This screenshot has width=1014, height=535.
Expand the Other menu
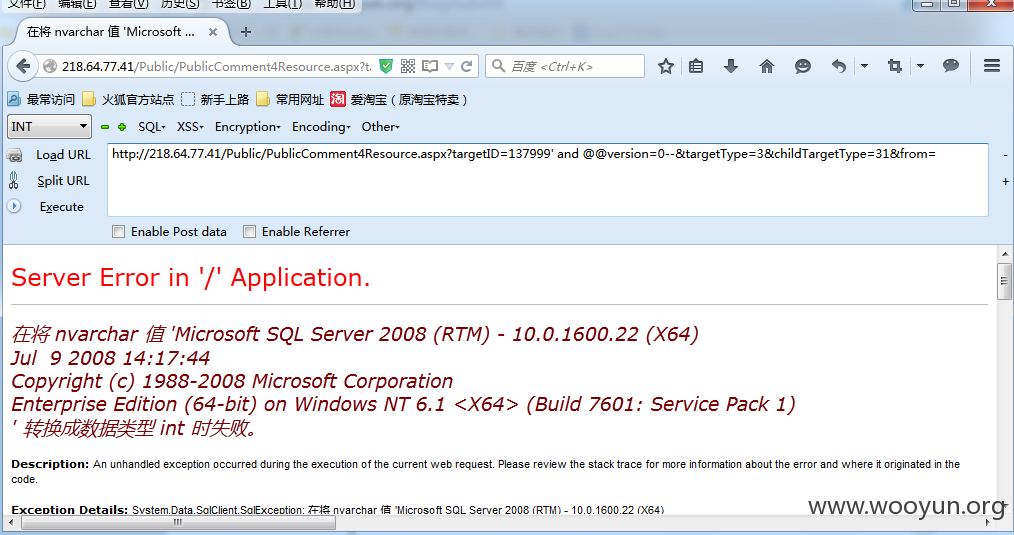click(x=380, y=127)
